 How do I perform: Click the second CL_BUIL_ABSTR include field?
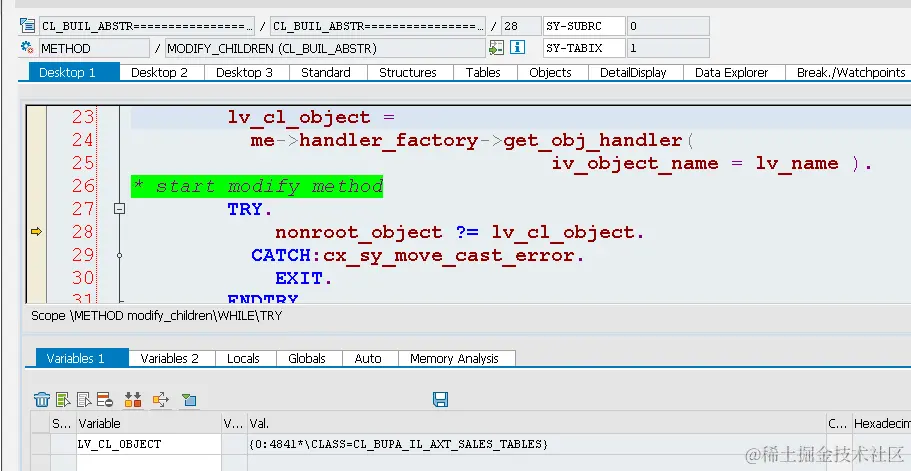tap(378, 26)
